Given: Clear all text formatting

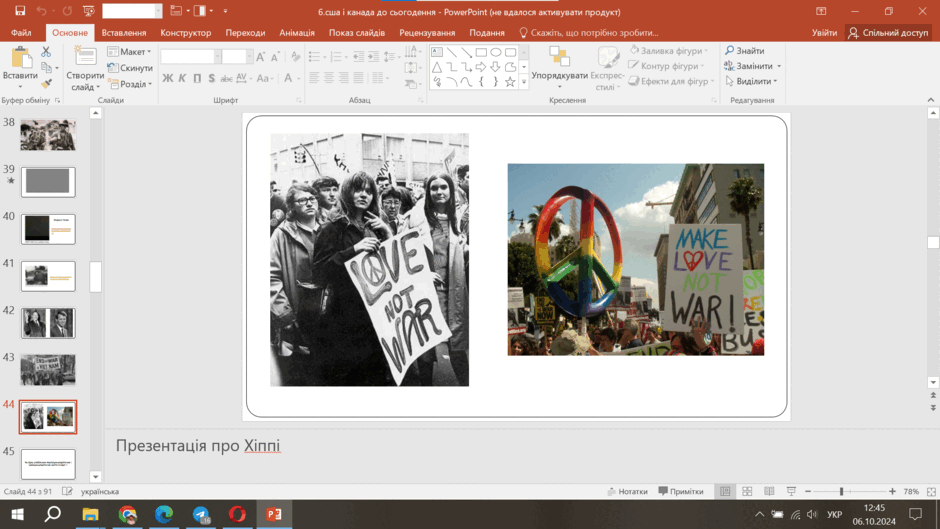Looking at the screenshot, I should (x=296, y=57).
